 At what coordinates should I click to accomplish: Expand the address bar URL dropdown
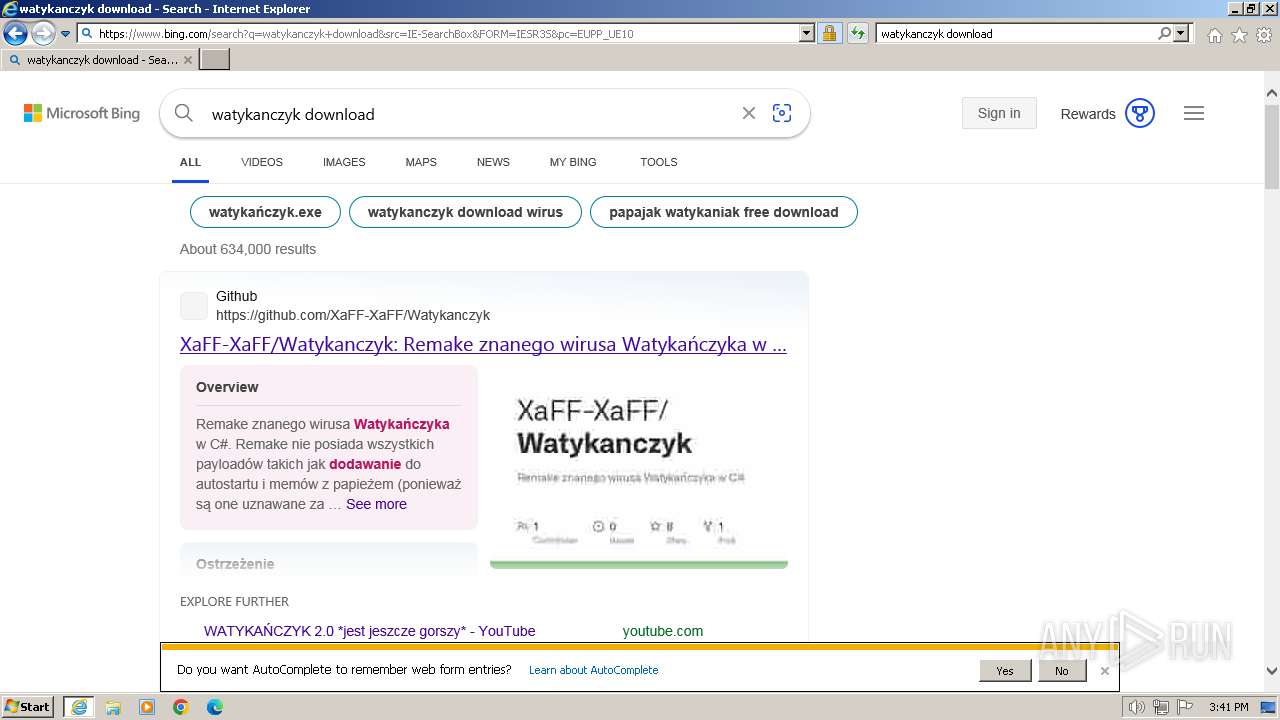click(807, 33)
